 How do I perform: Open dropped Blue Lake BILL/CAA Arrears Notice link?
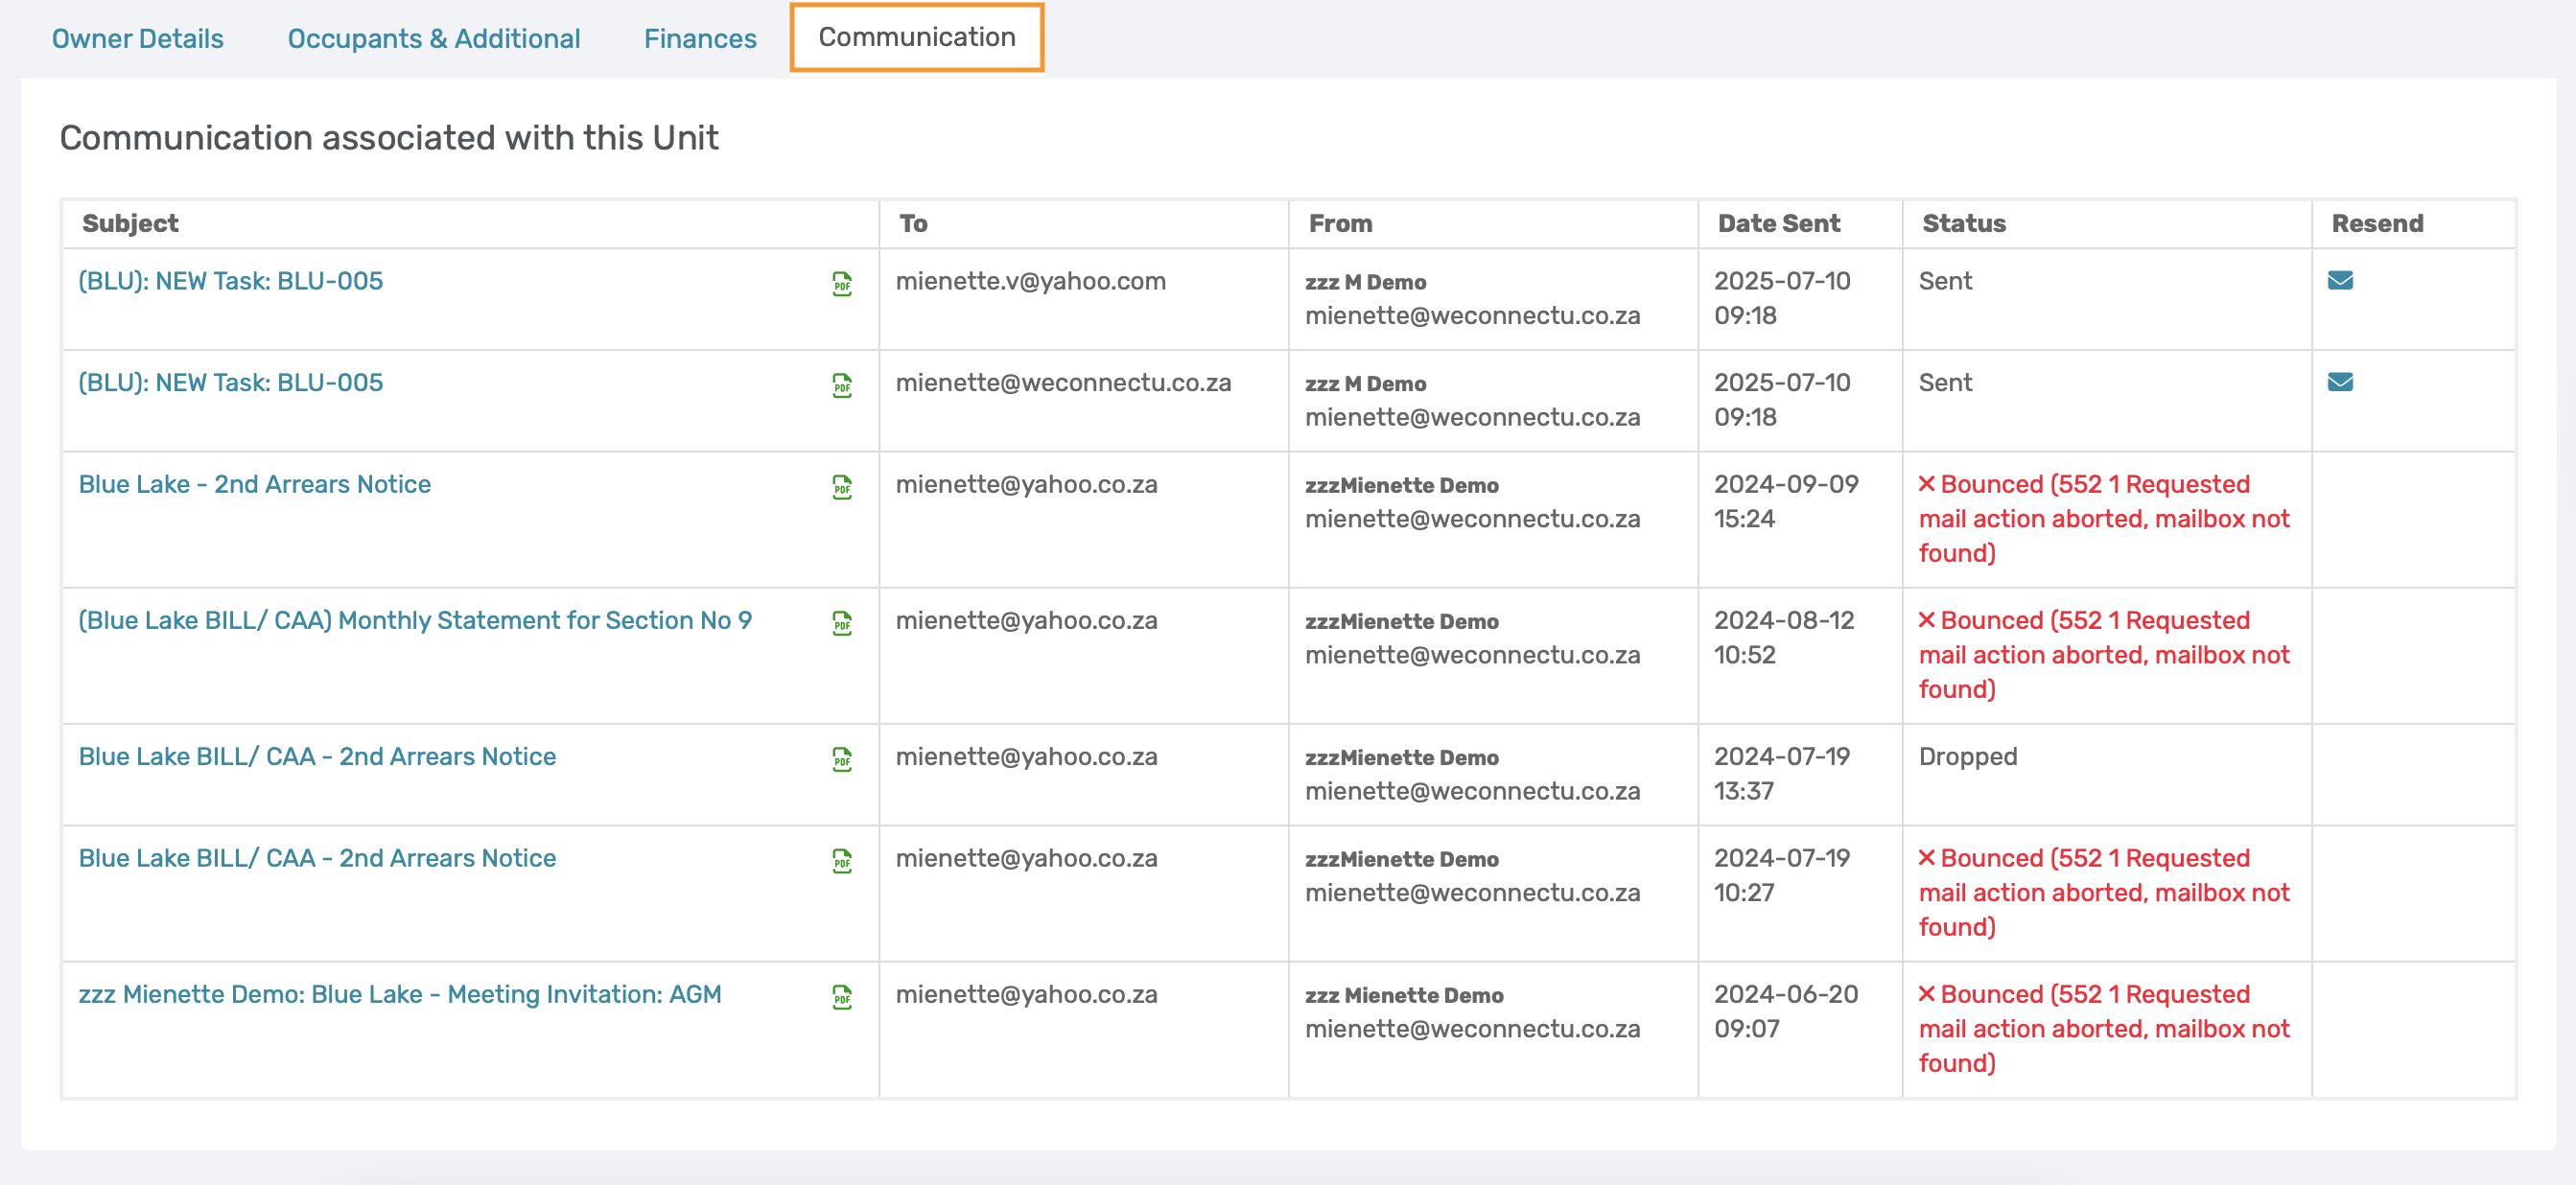316,756
